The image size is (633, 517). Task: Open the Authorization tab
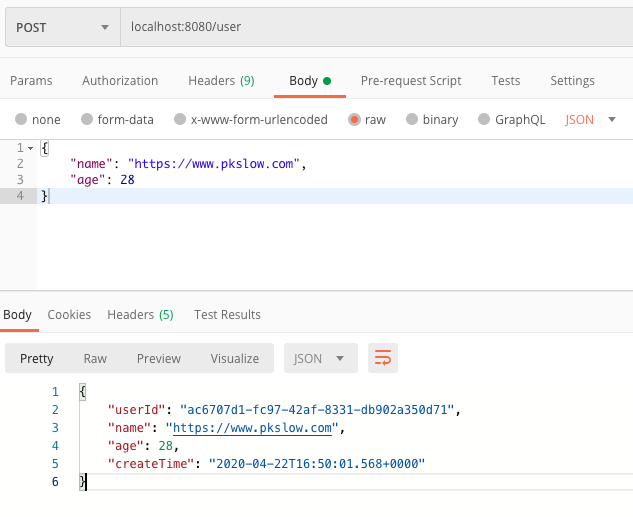120,81
